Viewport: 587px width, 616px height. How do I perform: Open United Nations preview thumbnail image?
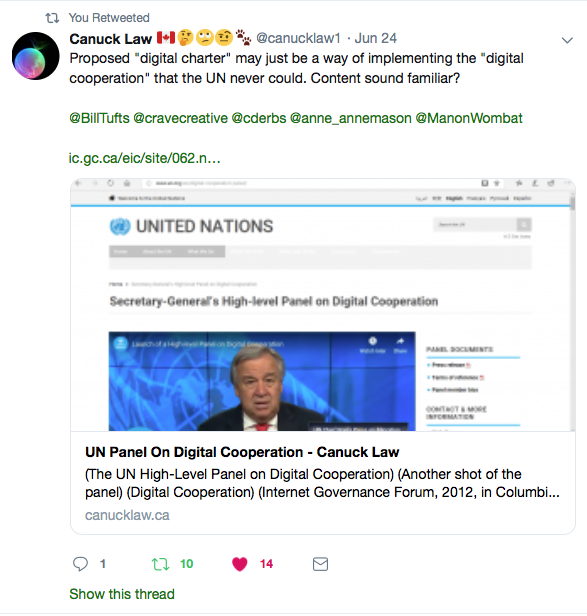[323, 305]
